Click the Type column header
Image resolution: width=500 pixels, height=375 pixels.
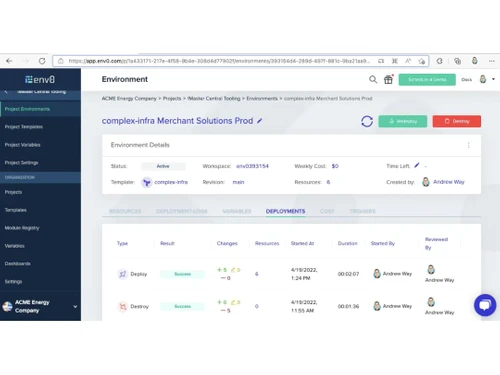click(122, 243)
